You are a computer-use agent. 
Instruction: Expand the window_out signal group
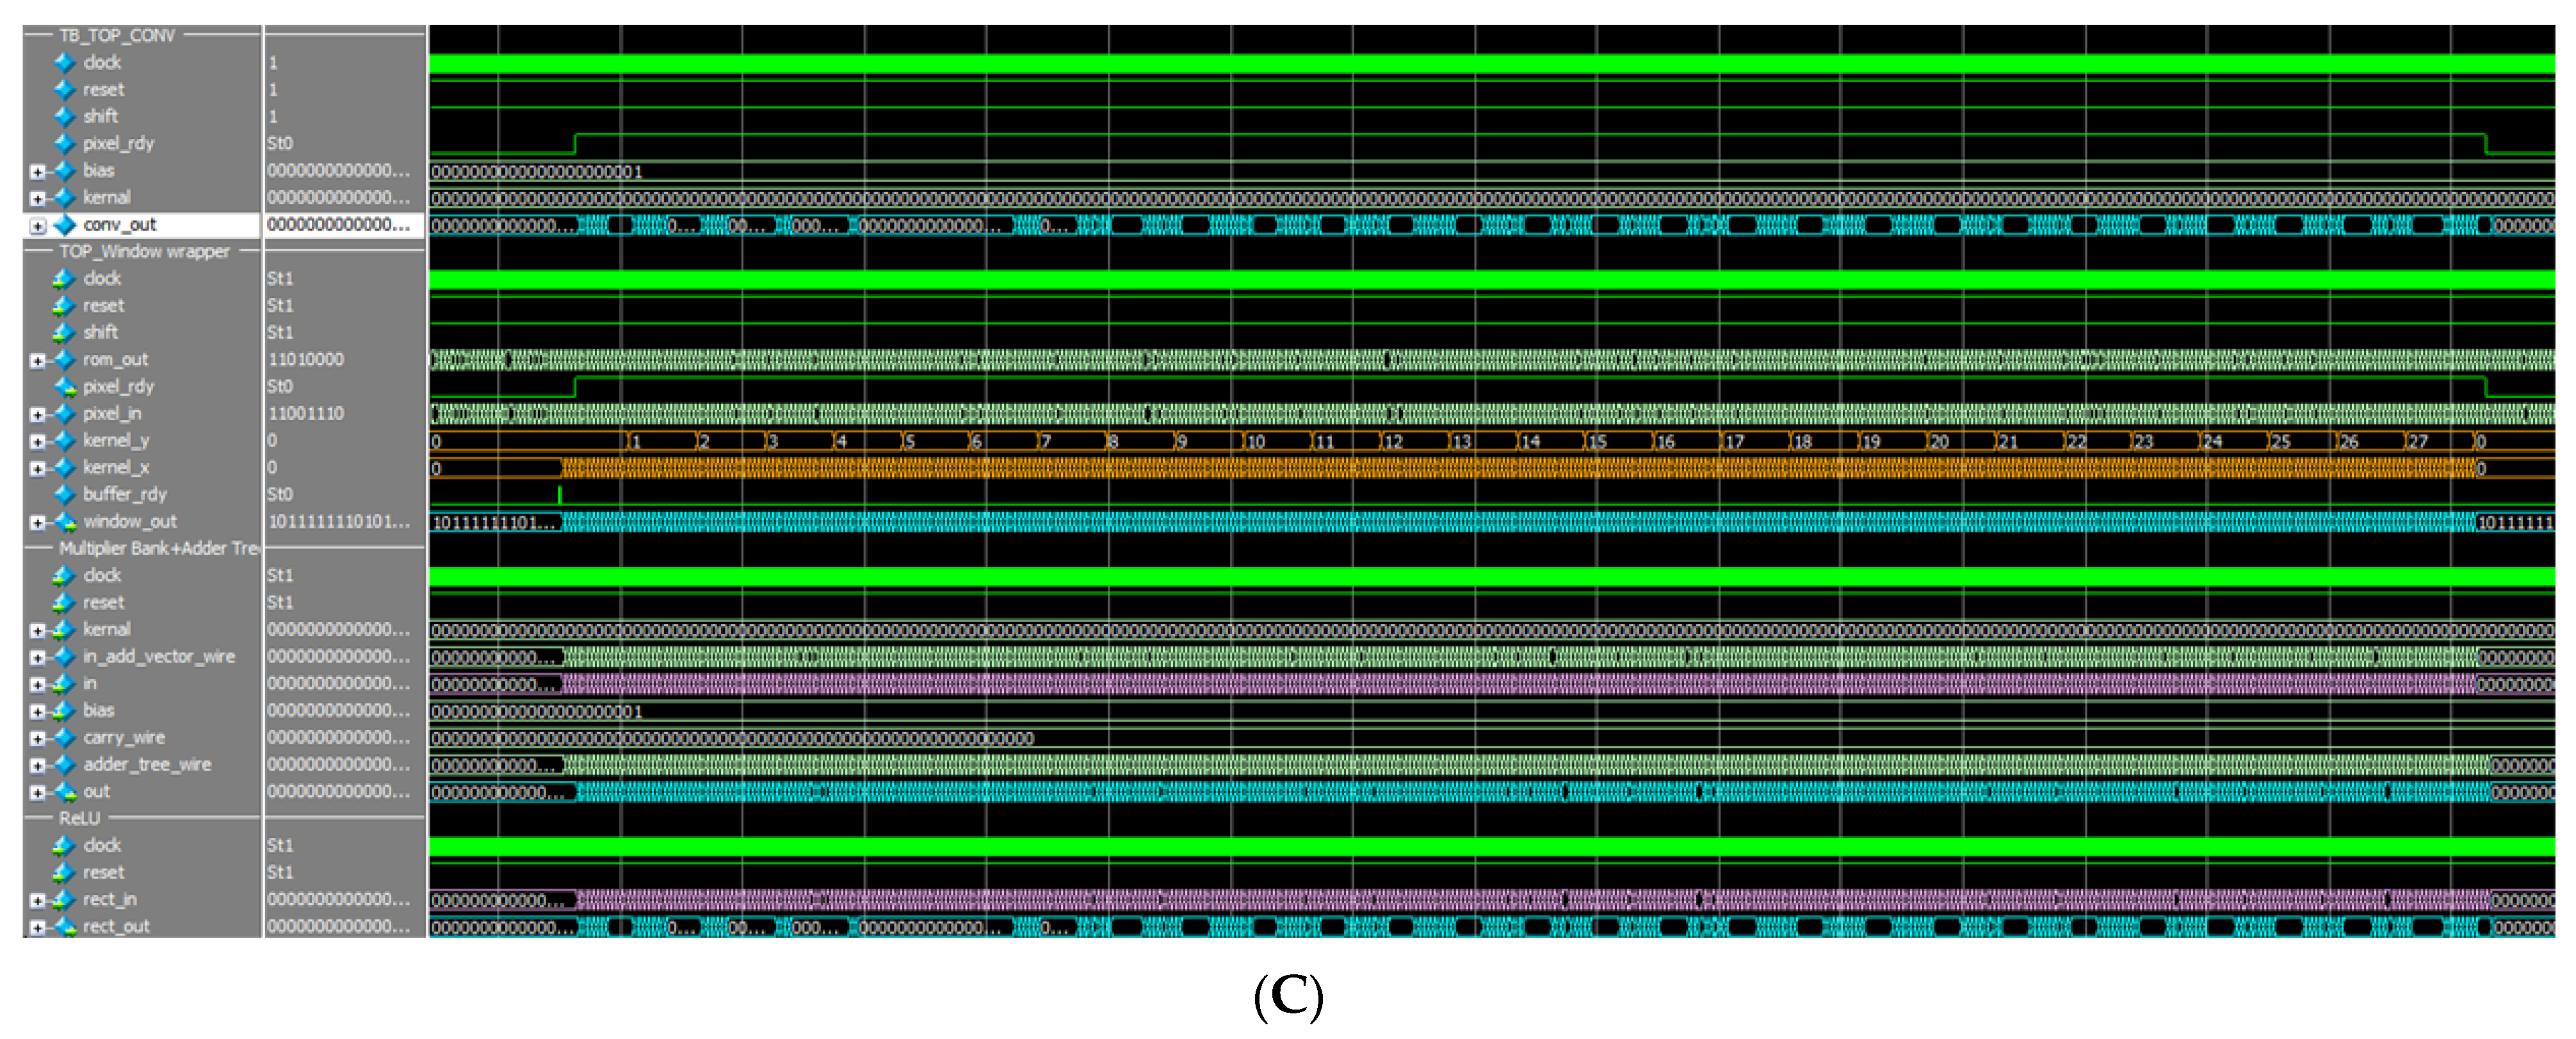point(38,521)
